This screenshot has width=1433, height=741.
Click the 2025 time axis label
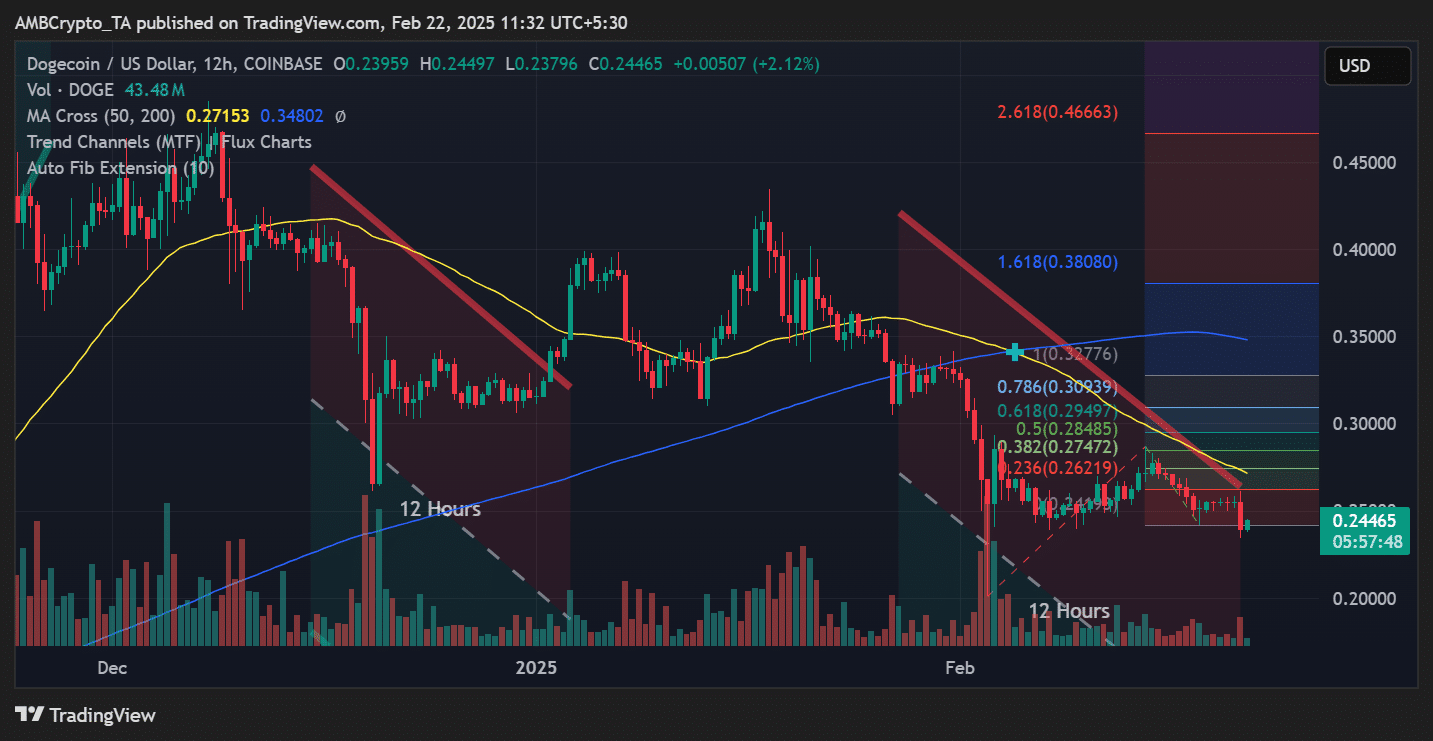click(535, 666)
